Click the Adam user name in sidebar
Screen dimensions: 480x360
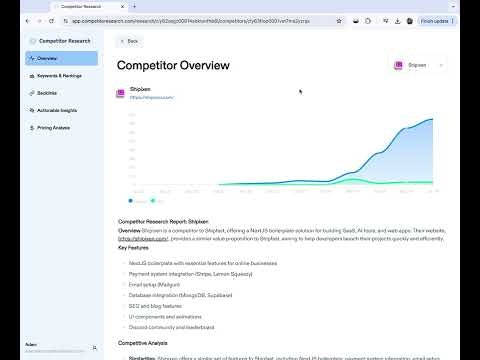(x=31, y=344)
